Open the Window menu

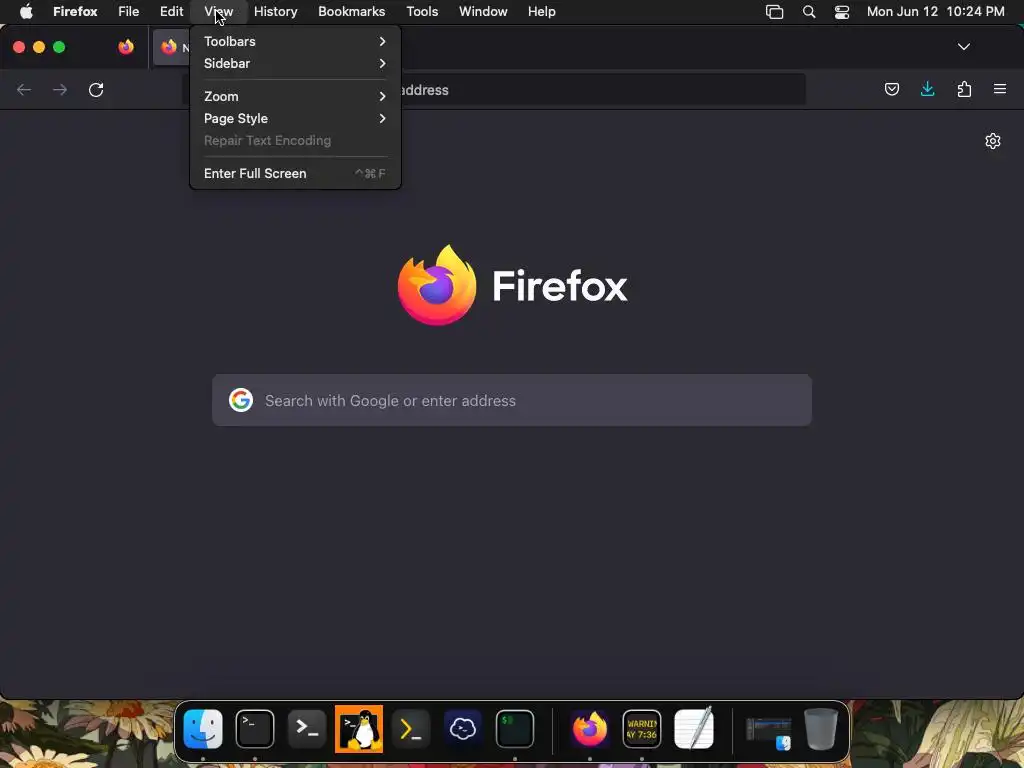tap(483, 11)
